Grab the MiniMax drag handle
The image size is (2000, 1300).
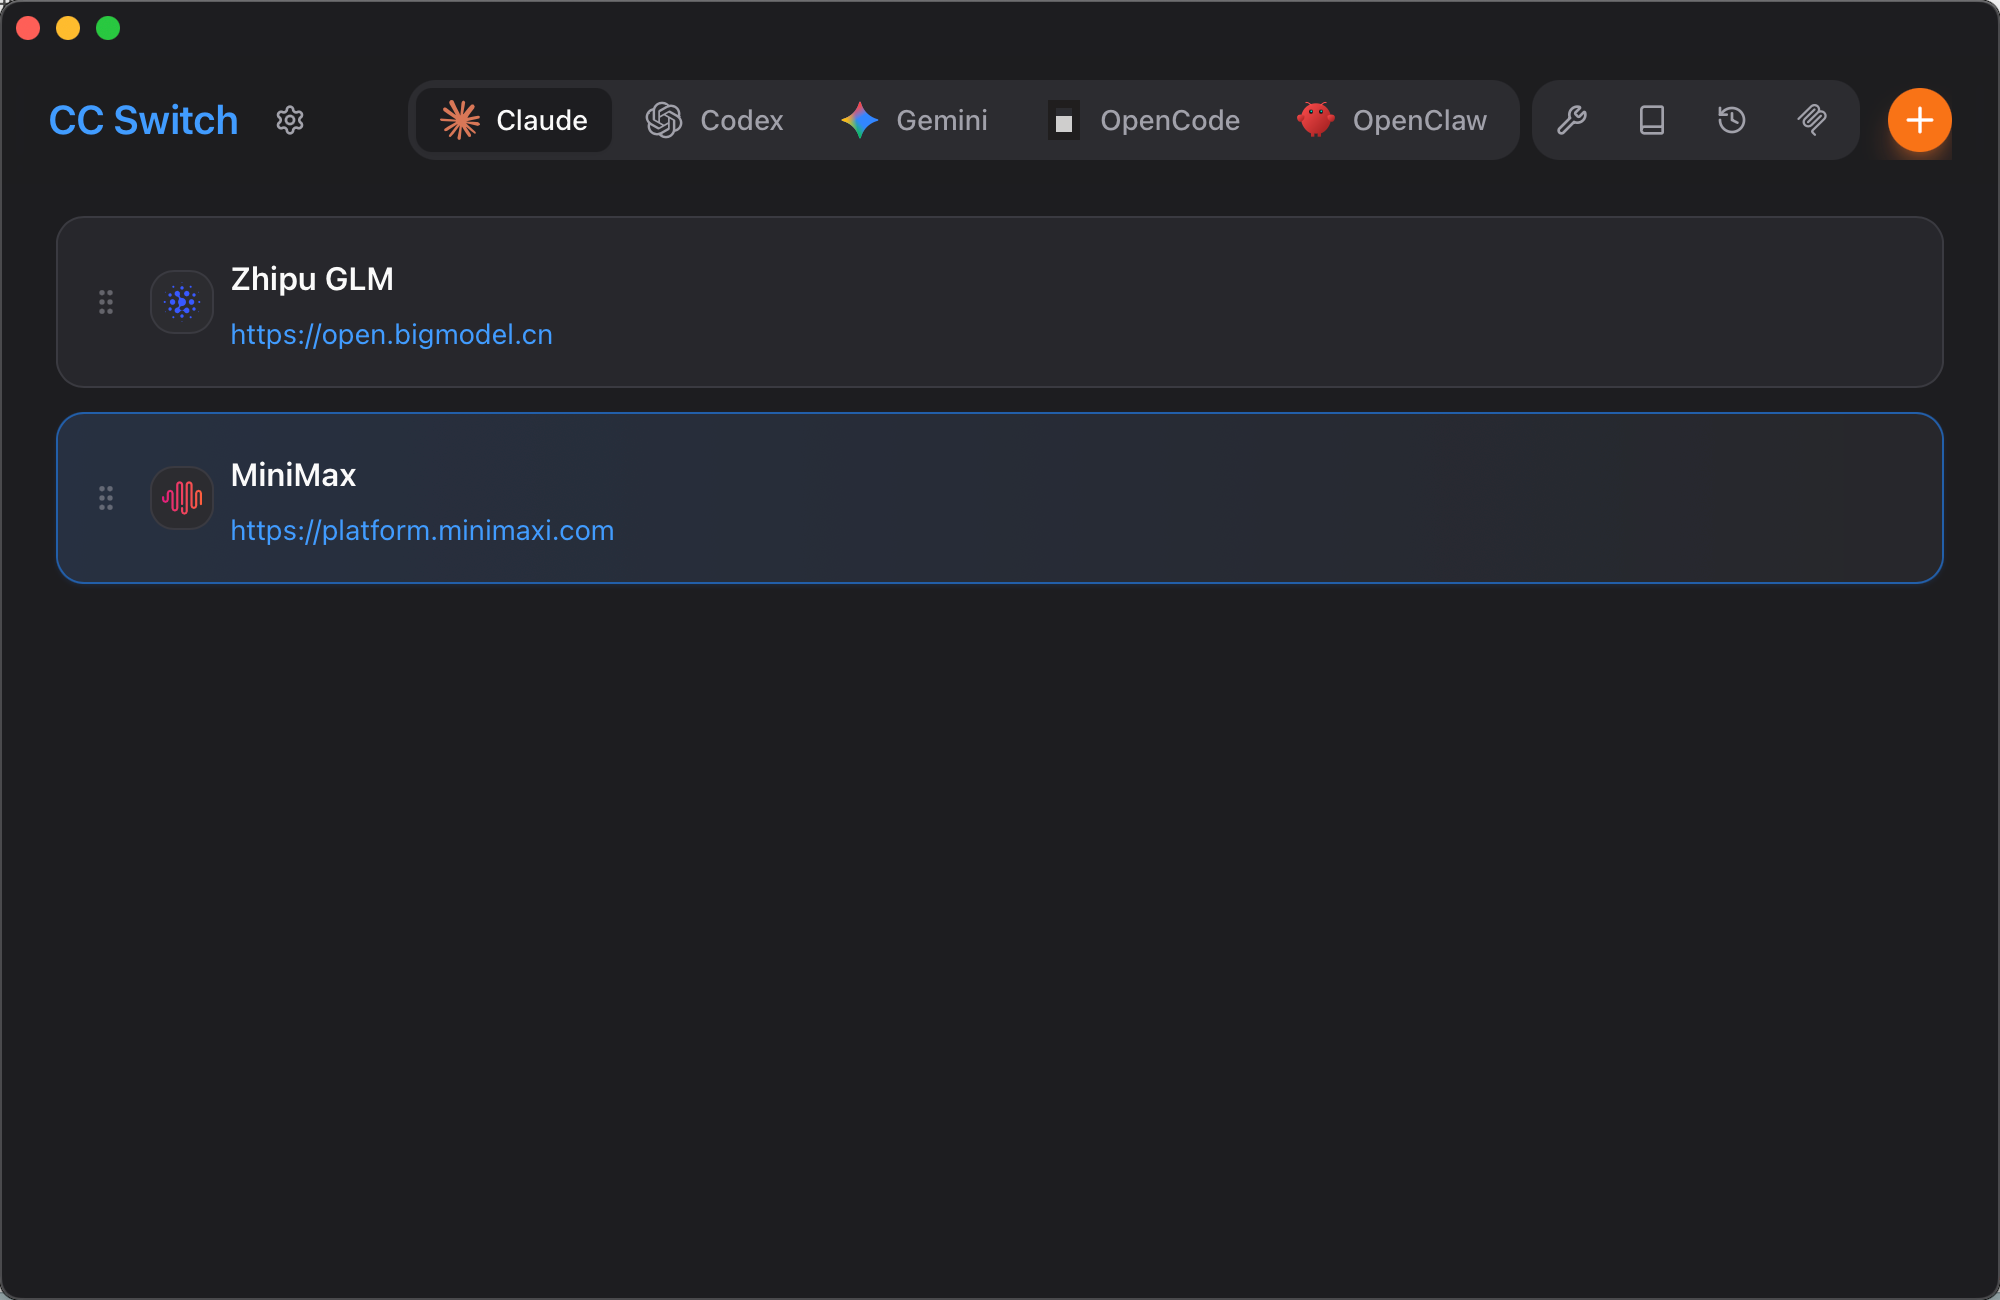(x=106, y=497)
